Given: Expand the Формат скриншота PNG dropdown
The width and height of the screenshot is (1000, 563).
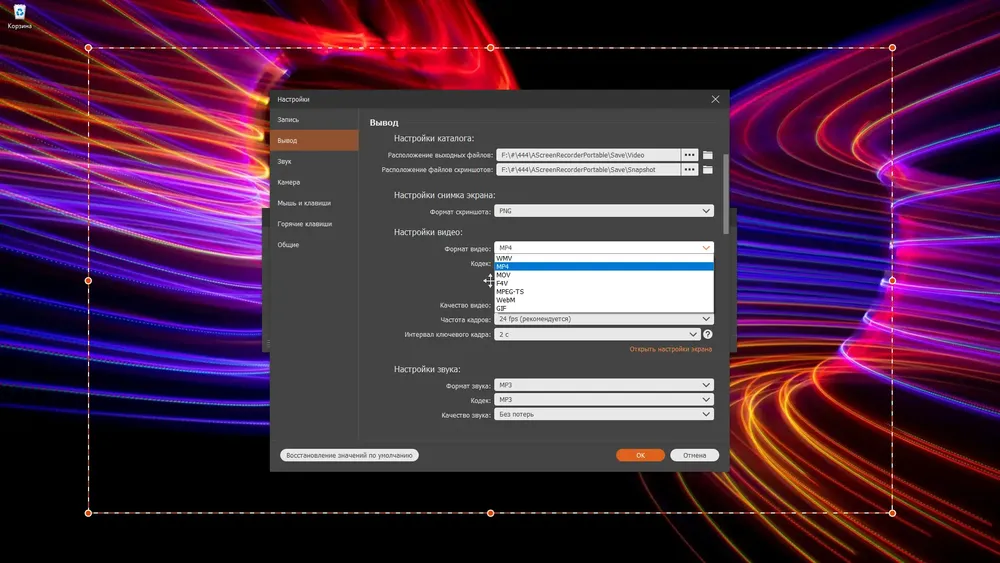Looking at the screenshot, I should pyautogui.click(x=604, y=211).
